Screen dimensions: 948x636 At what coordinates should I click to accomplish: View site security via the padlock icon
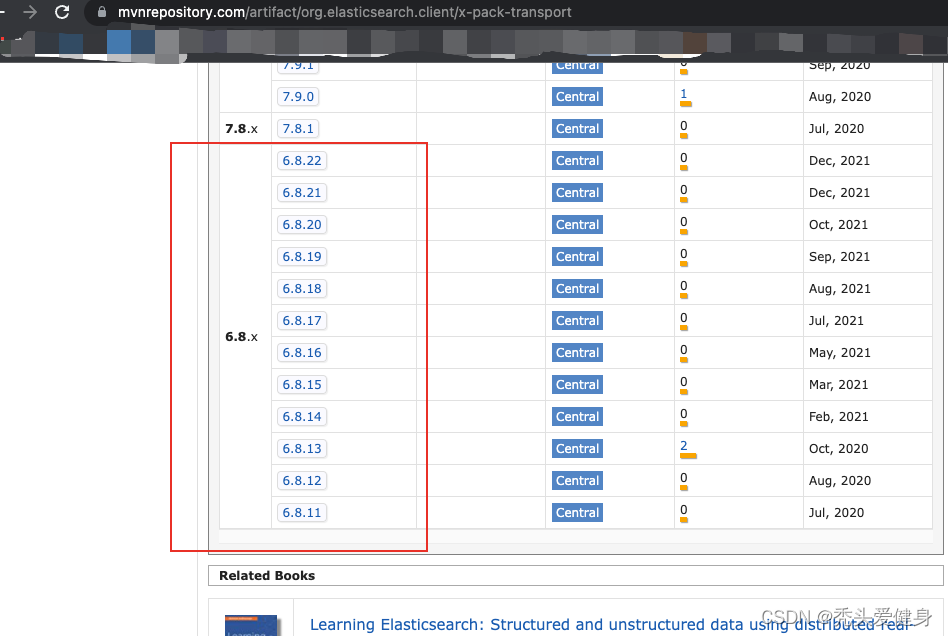pos(100,13)
